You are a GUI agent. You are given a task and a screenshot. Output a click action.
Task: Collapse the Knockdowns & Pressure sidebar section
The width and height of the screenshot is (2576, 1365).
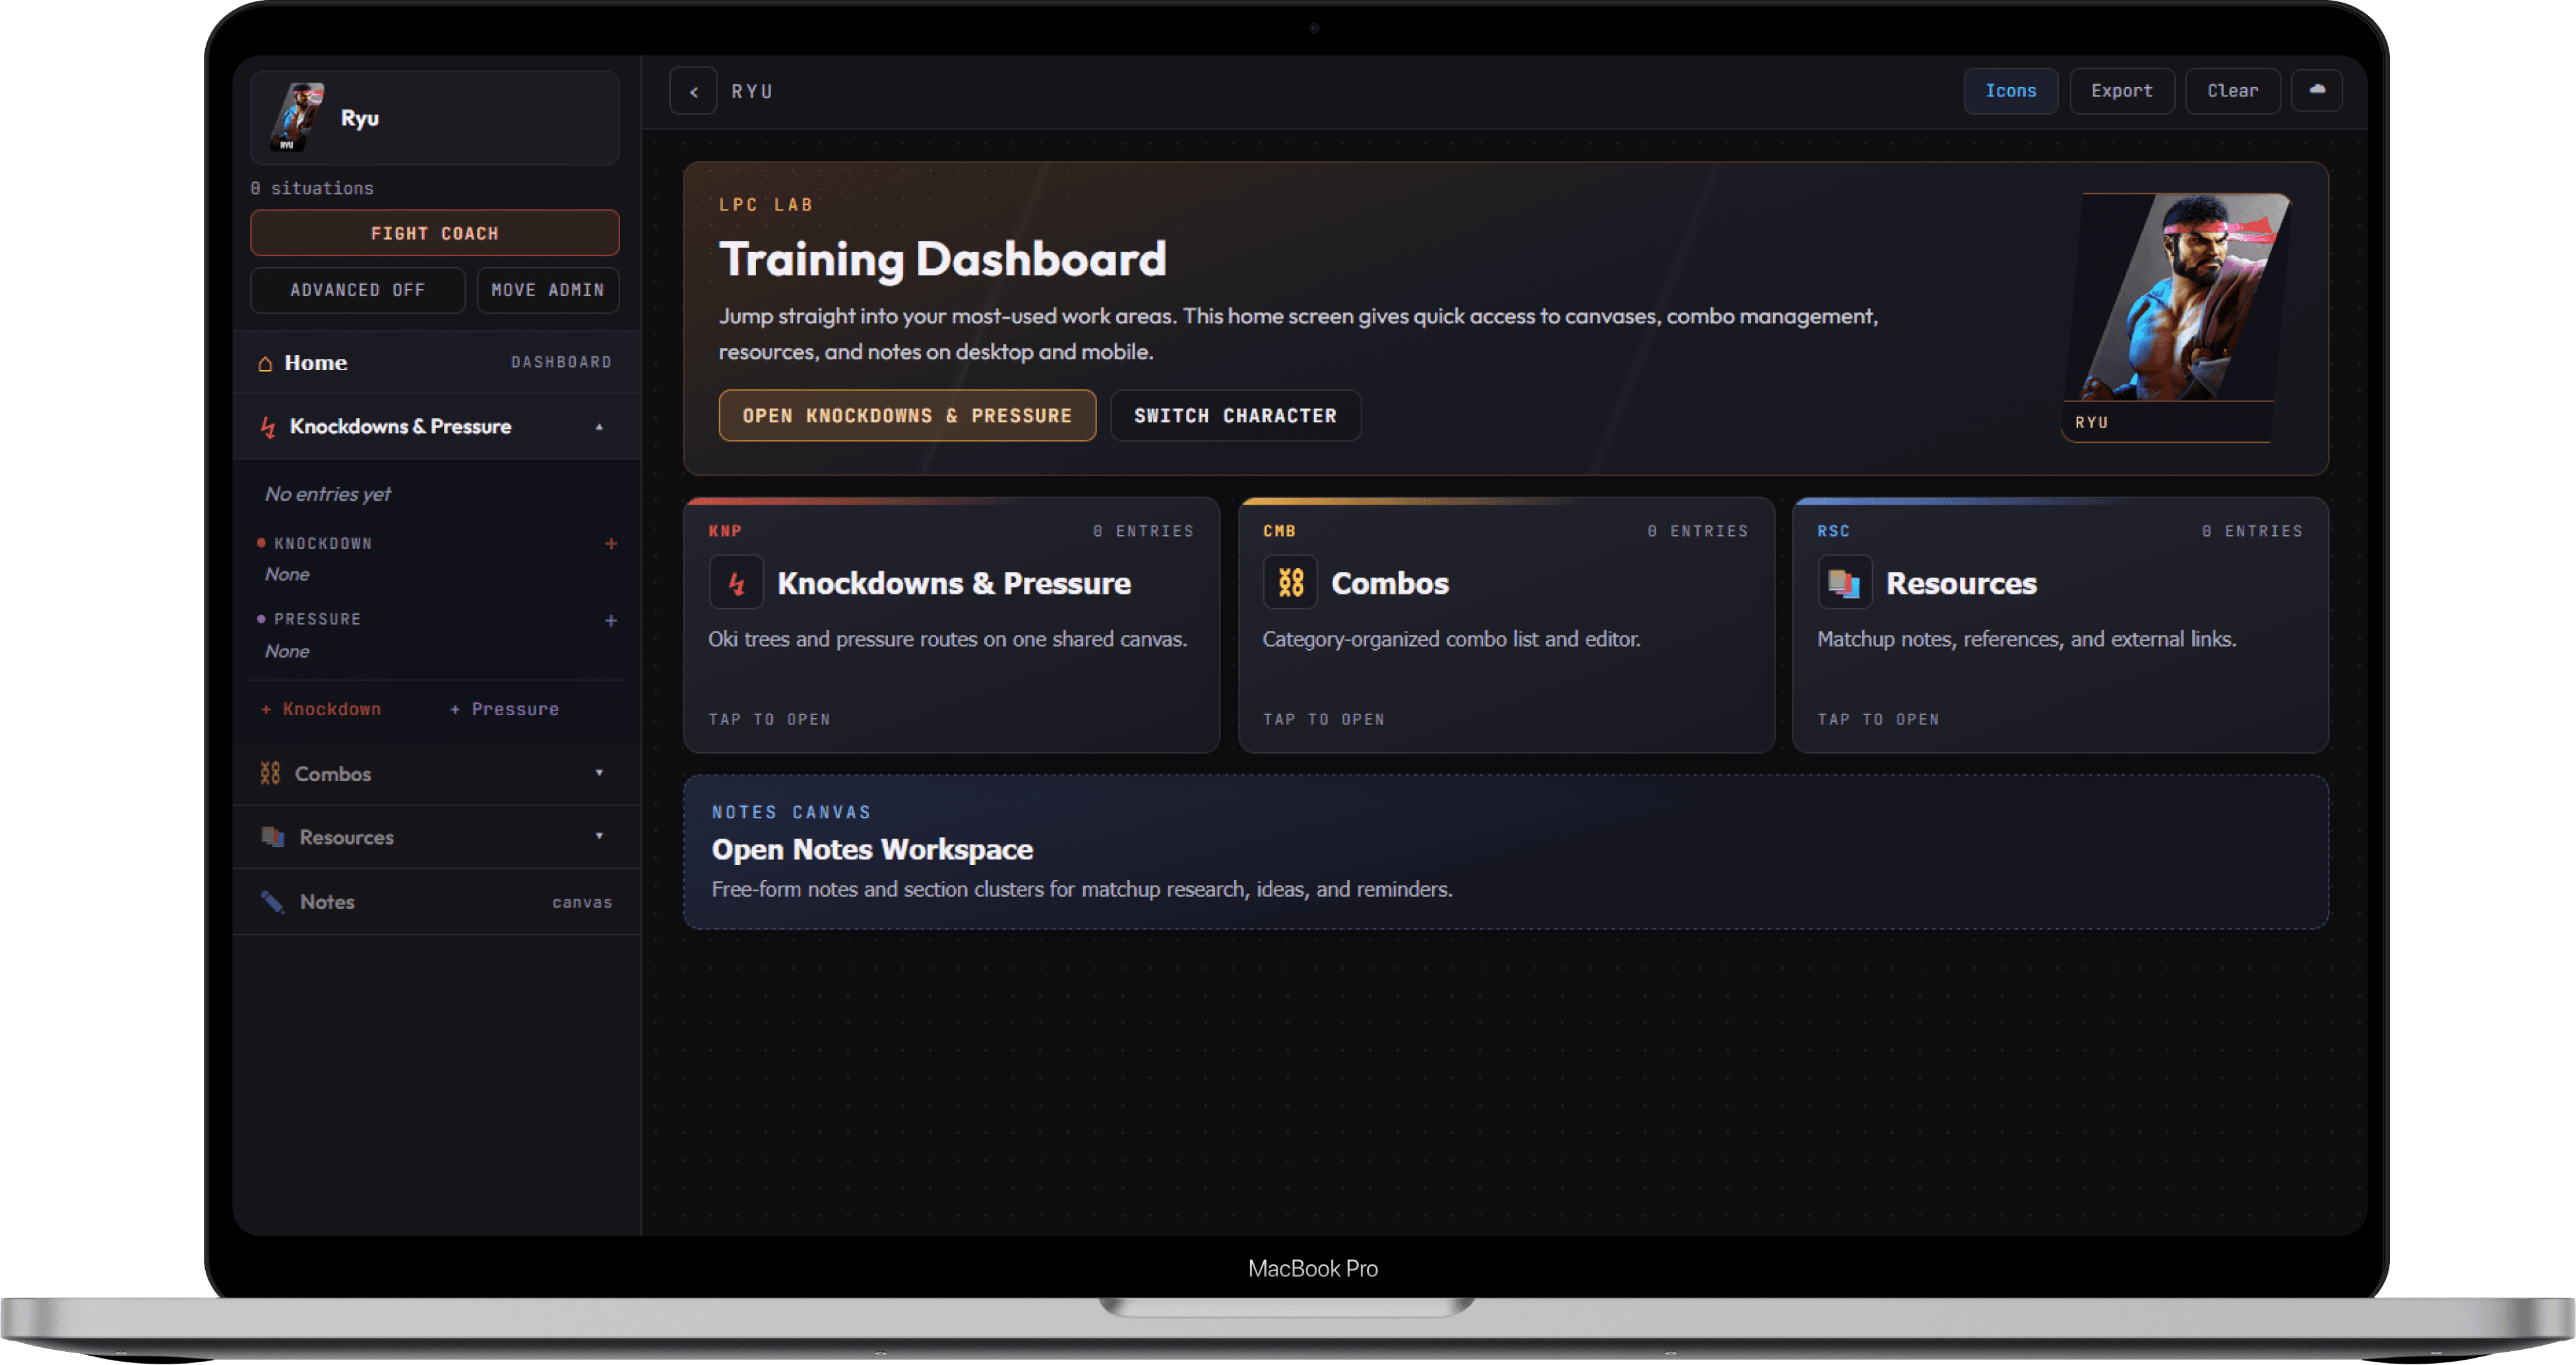[599, 427]
